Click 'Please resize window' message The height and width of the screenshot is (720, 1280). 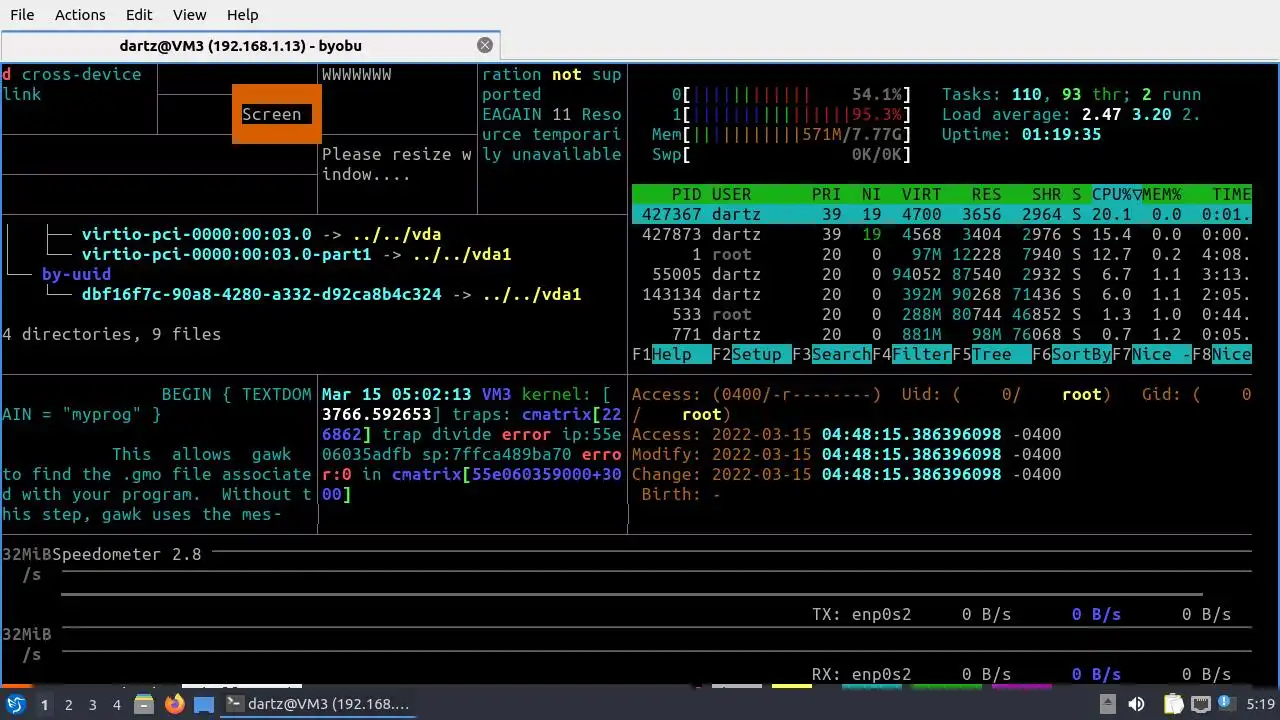point(397,164)
